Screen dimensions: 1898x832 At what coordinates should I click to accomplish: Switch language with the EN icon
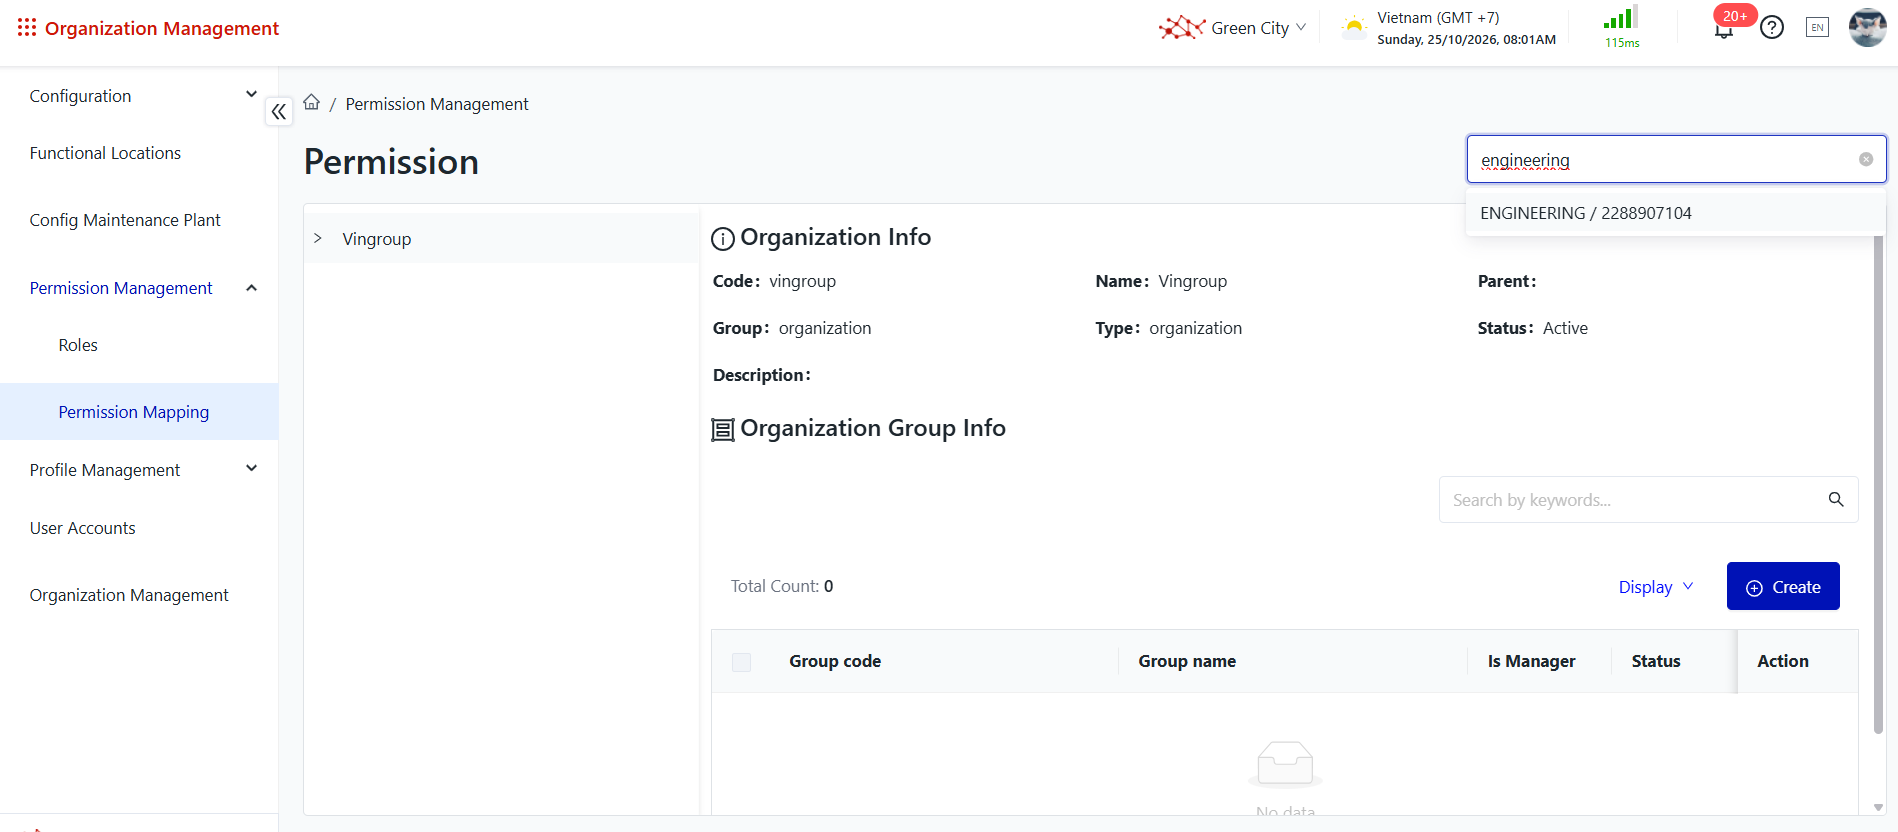point(1818,28)
